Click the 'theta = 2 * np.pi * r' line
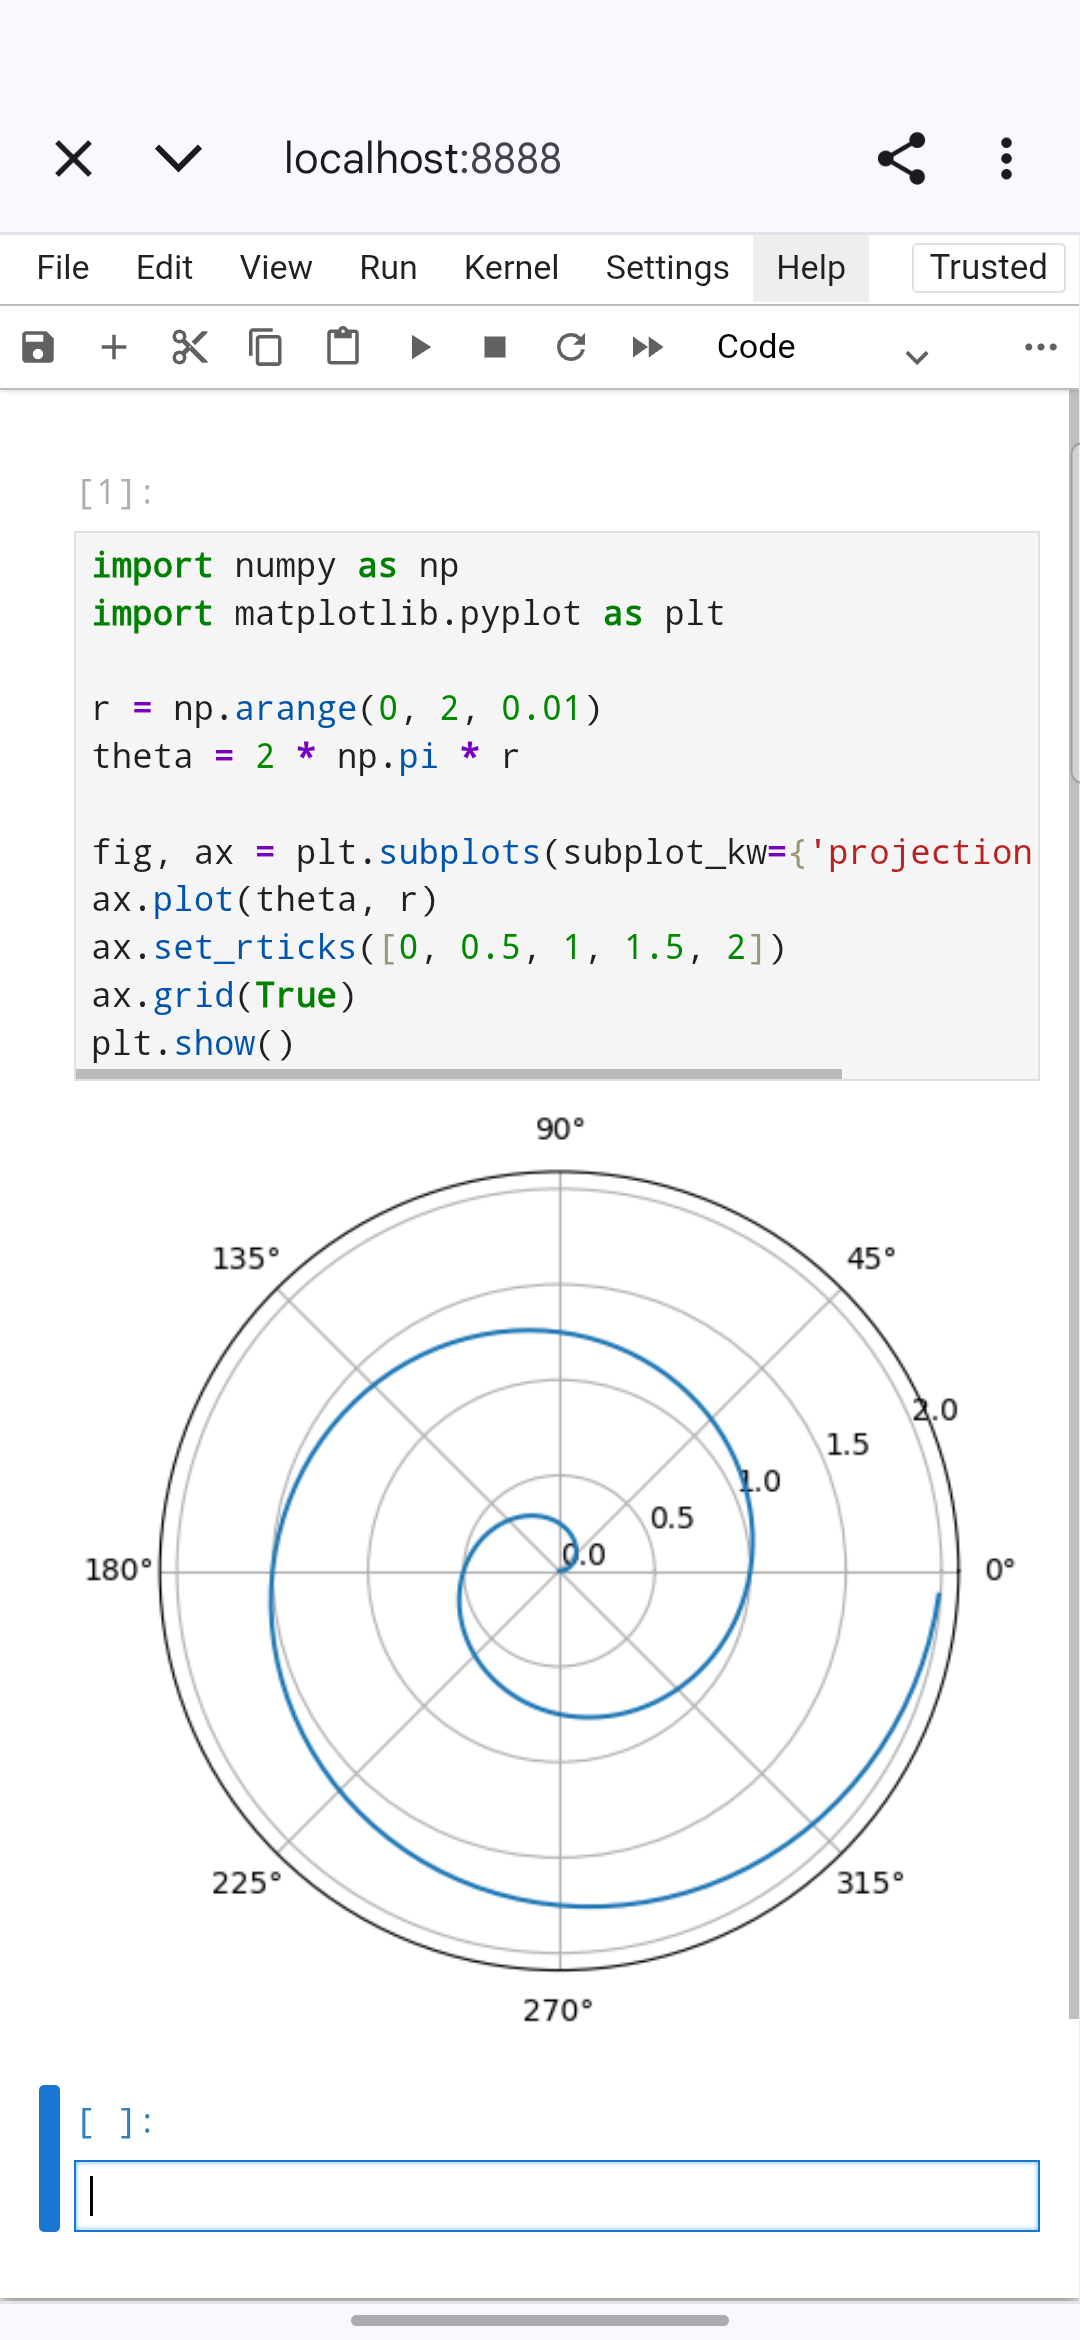 pos(306,756)
